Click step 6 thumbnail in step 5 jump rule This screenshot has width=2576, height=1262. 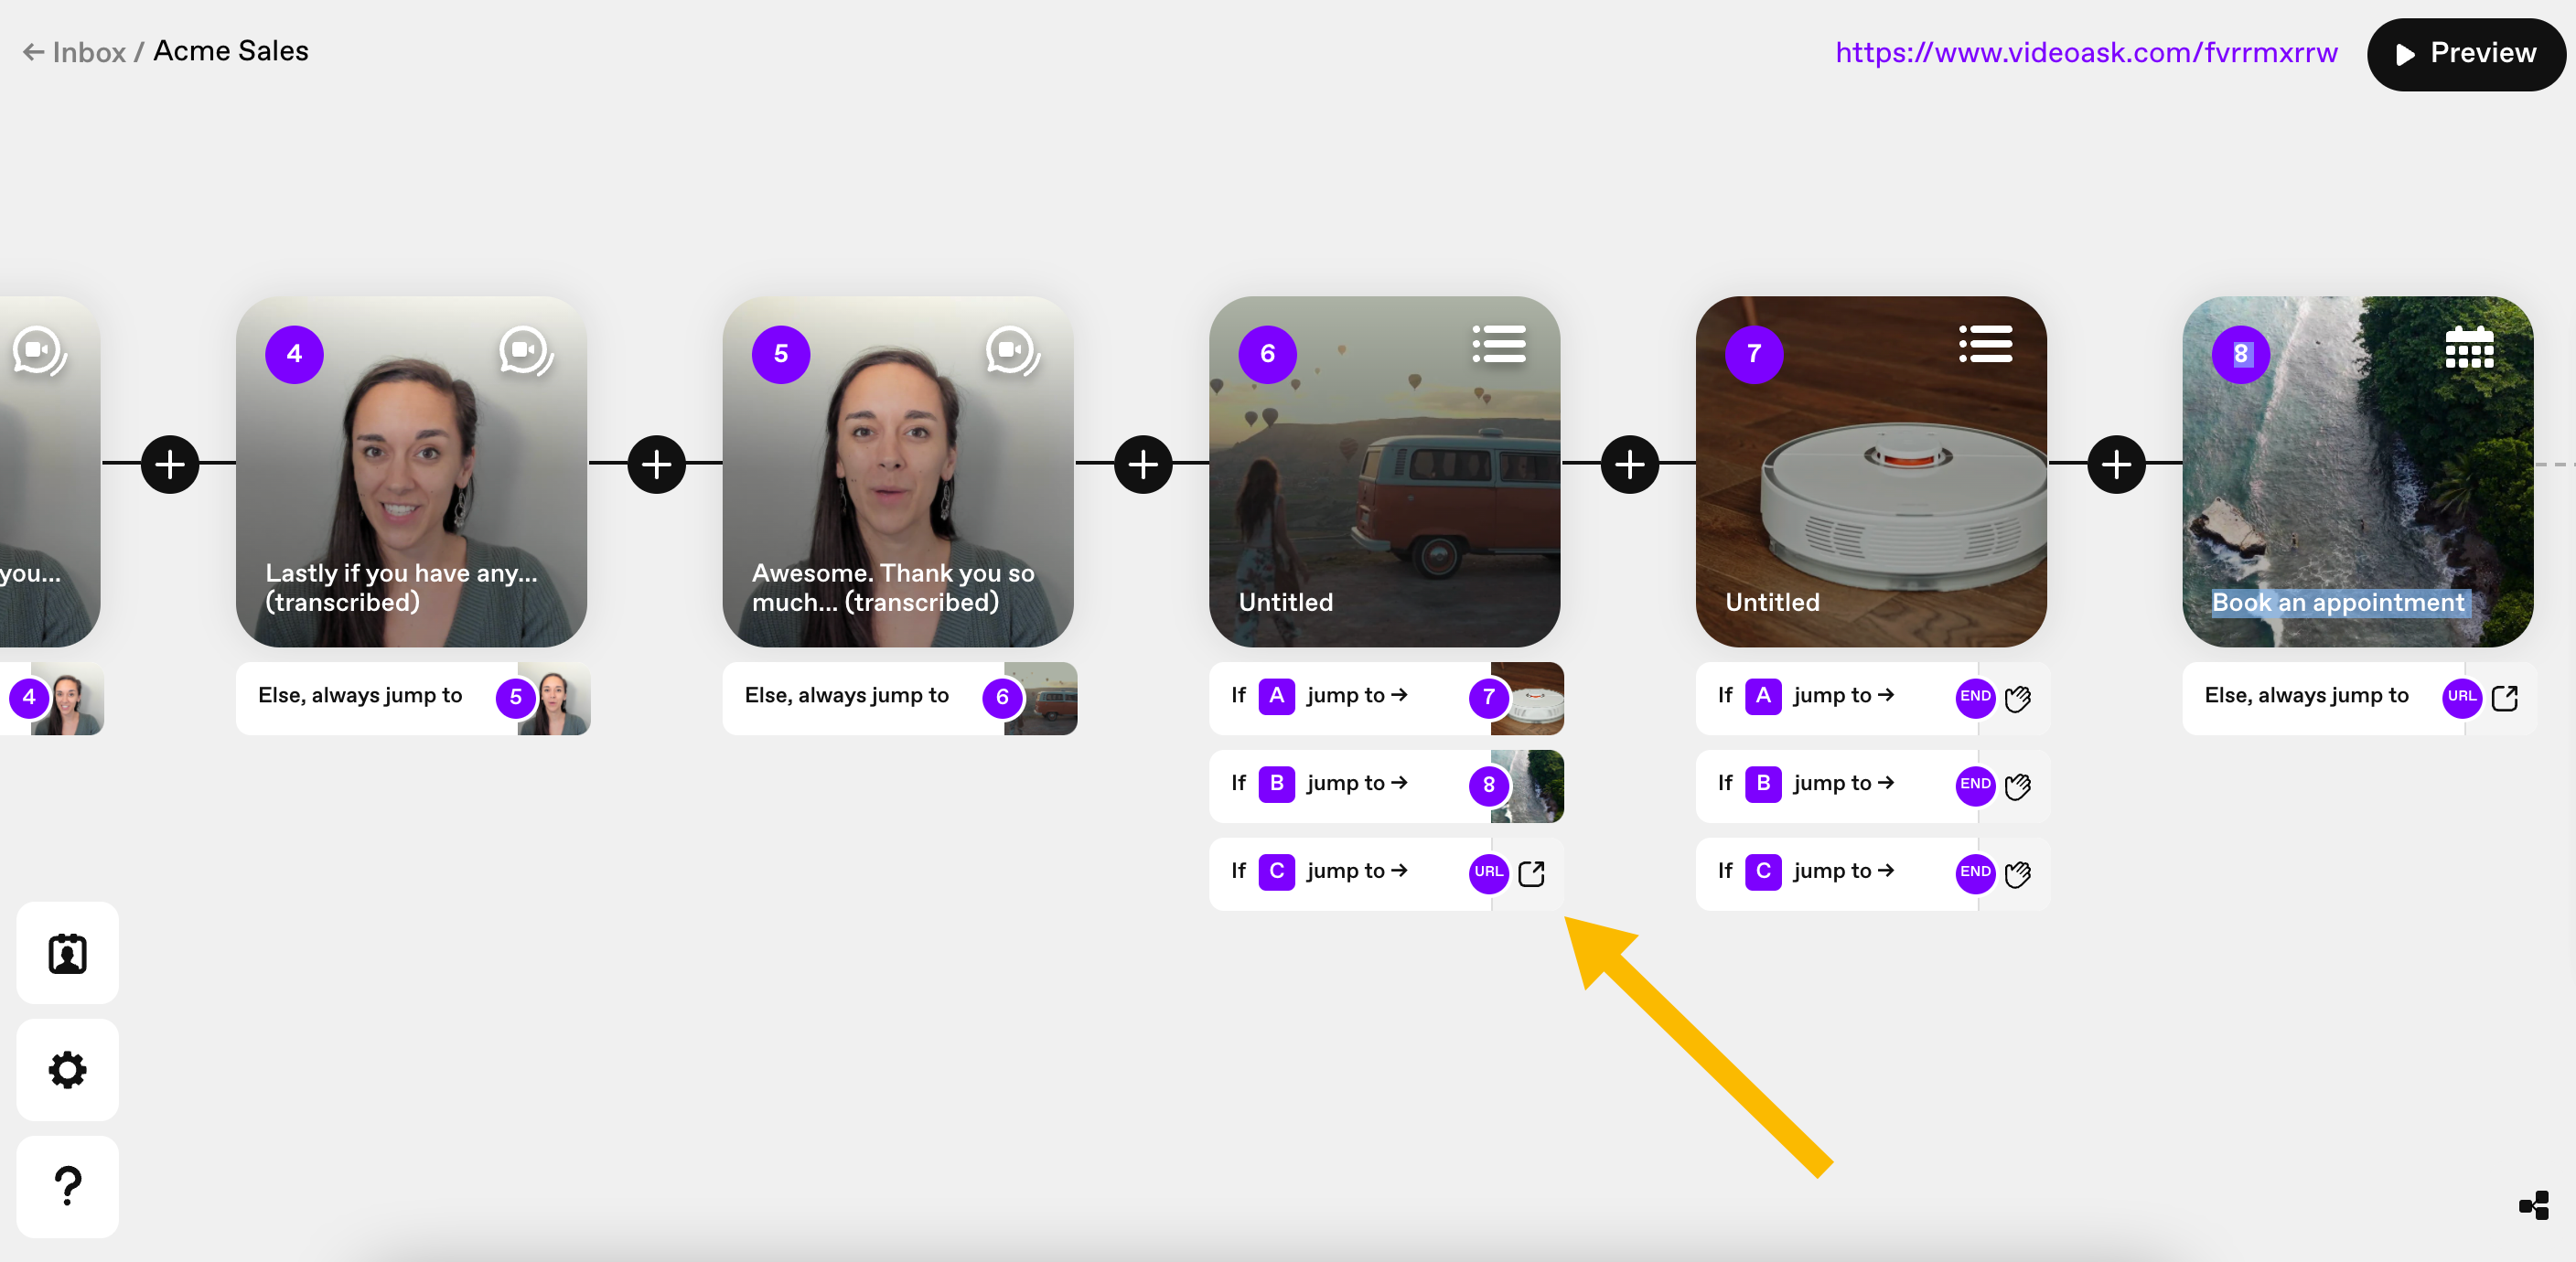1041,698
